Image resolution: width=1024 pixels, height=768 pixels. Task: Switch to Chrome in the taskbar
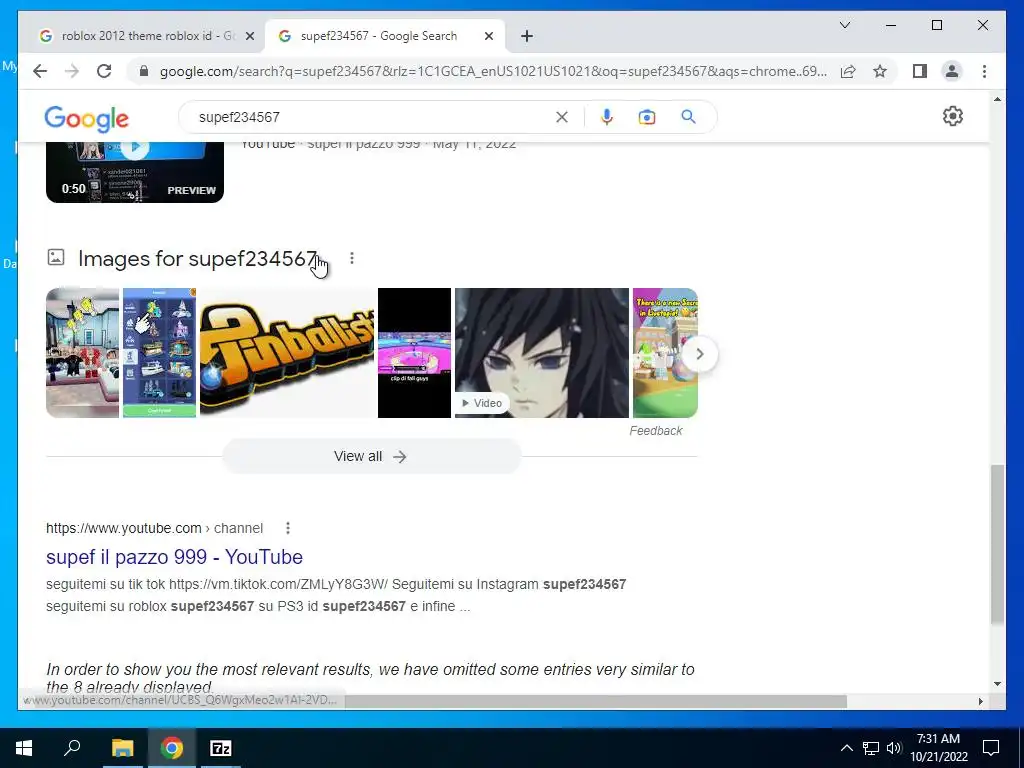point(172,748)
